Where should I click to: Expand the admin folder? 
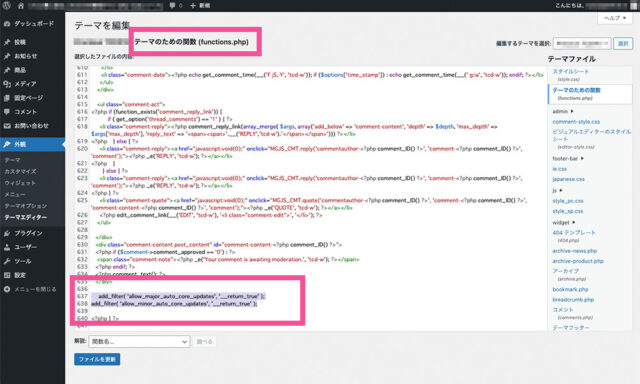click(563, 111)
